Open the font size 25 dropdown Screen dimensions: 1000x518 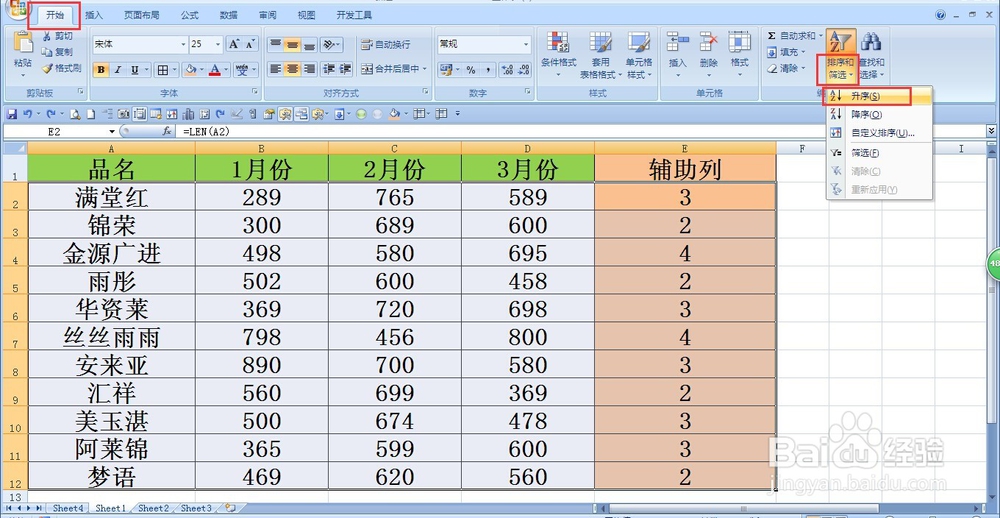coord(218,44)
